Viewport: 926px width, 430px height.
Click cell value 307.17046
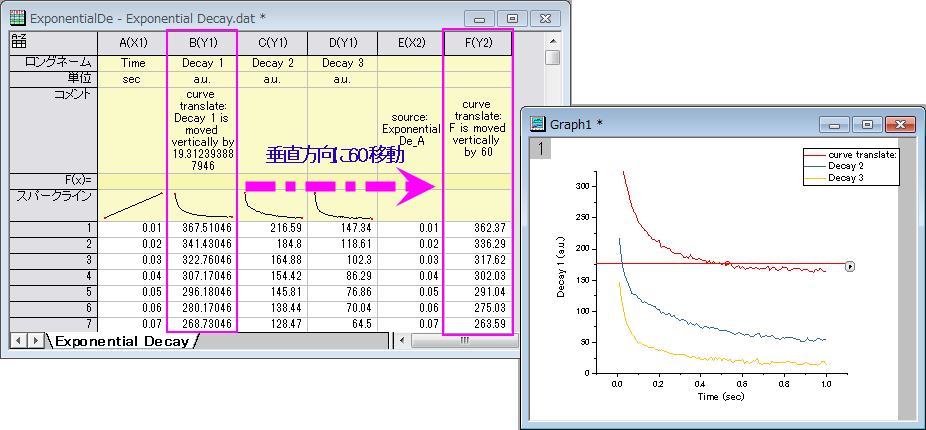point(203,276)
